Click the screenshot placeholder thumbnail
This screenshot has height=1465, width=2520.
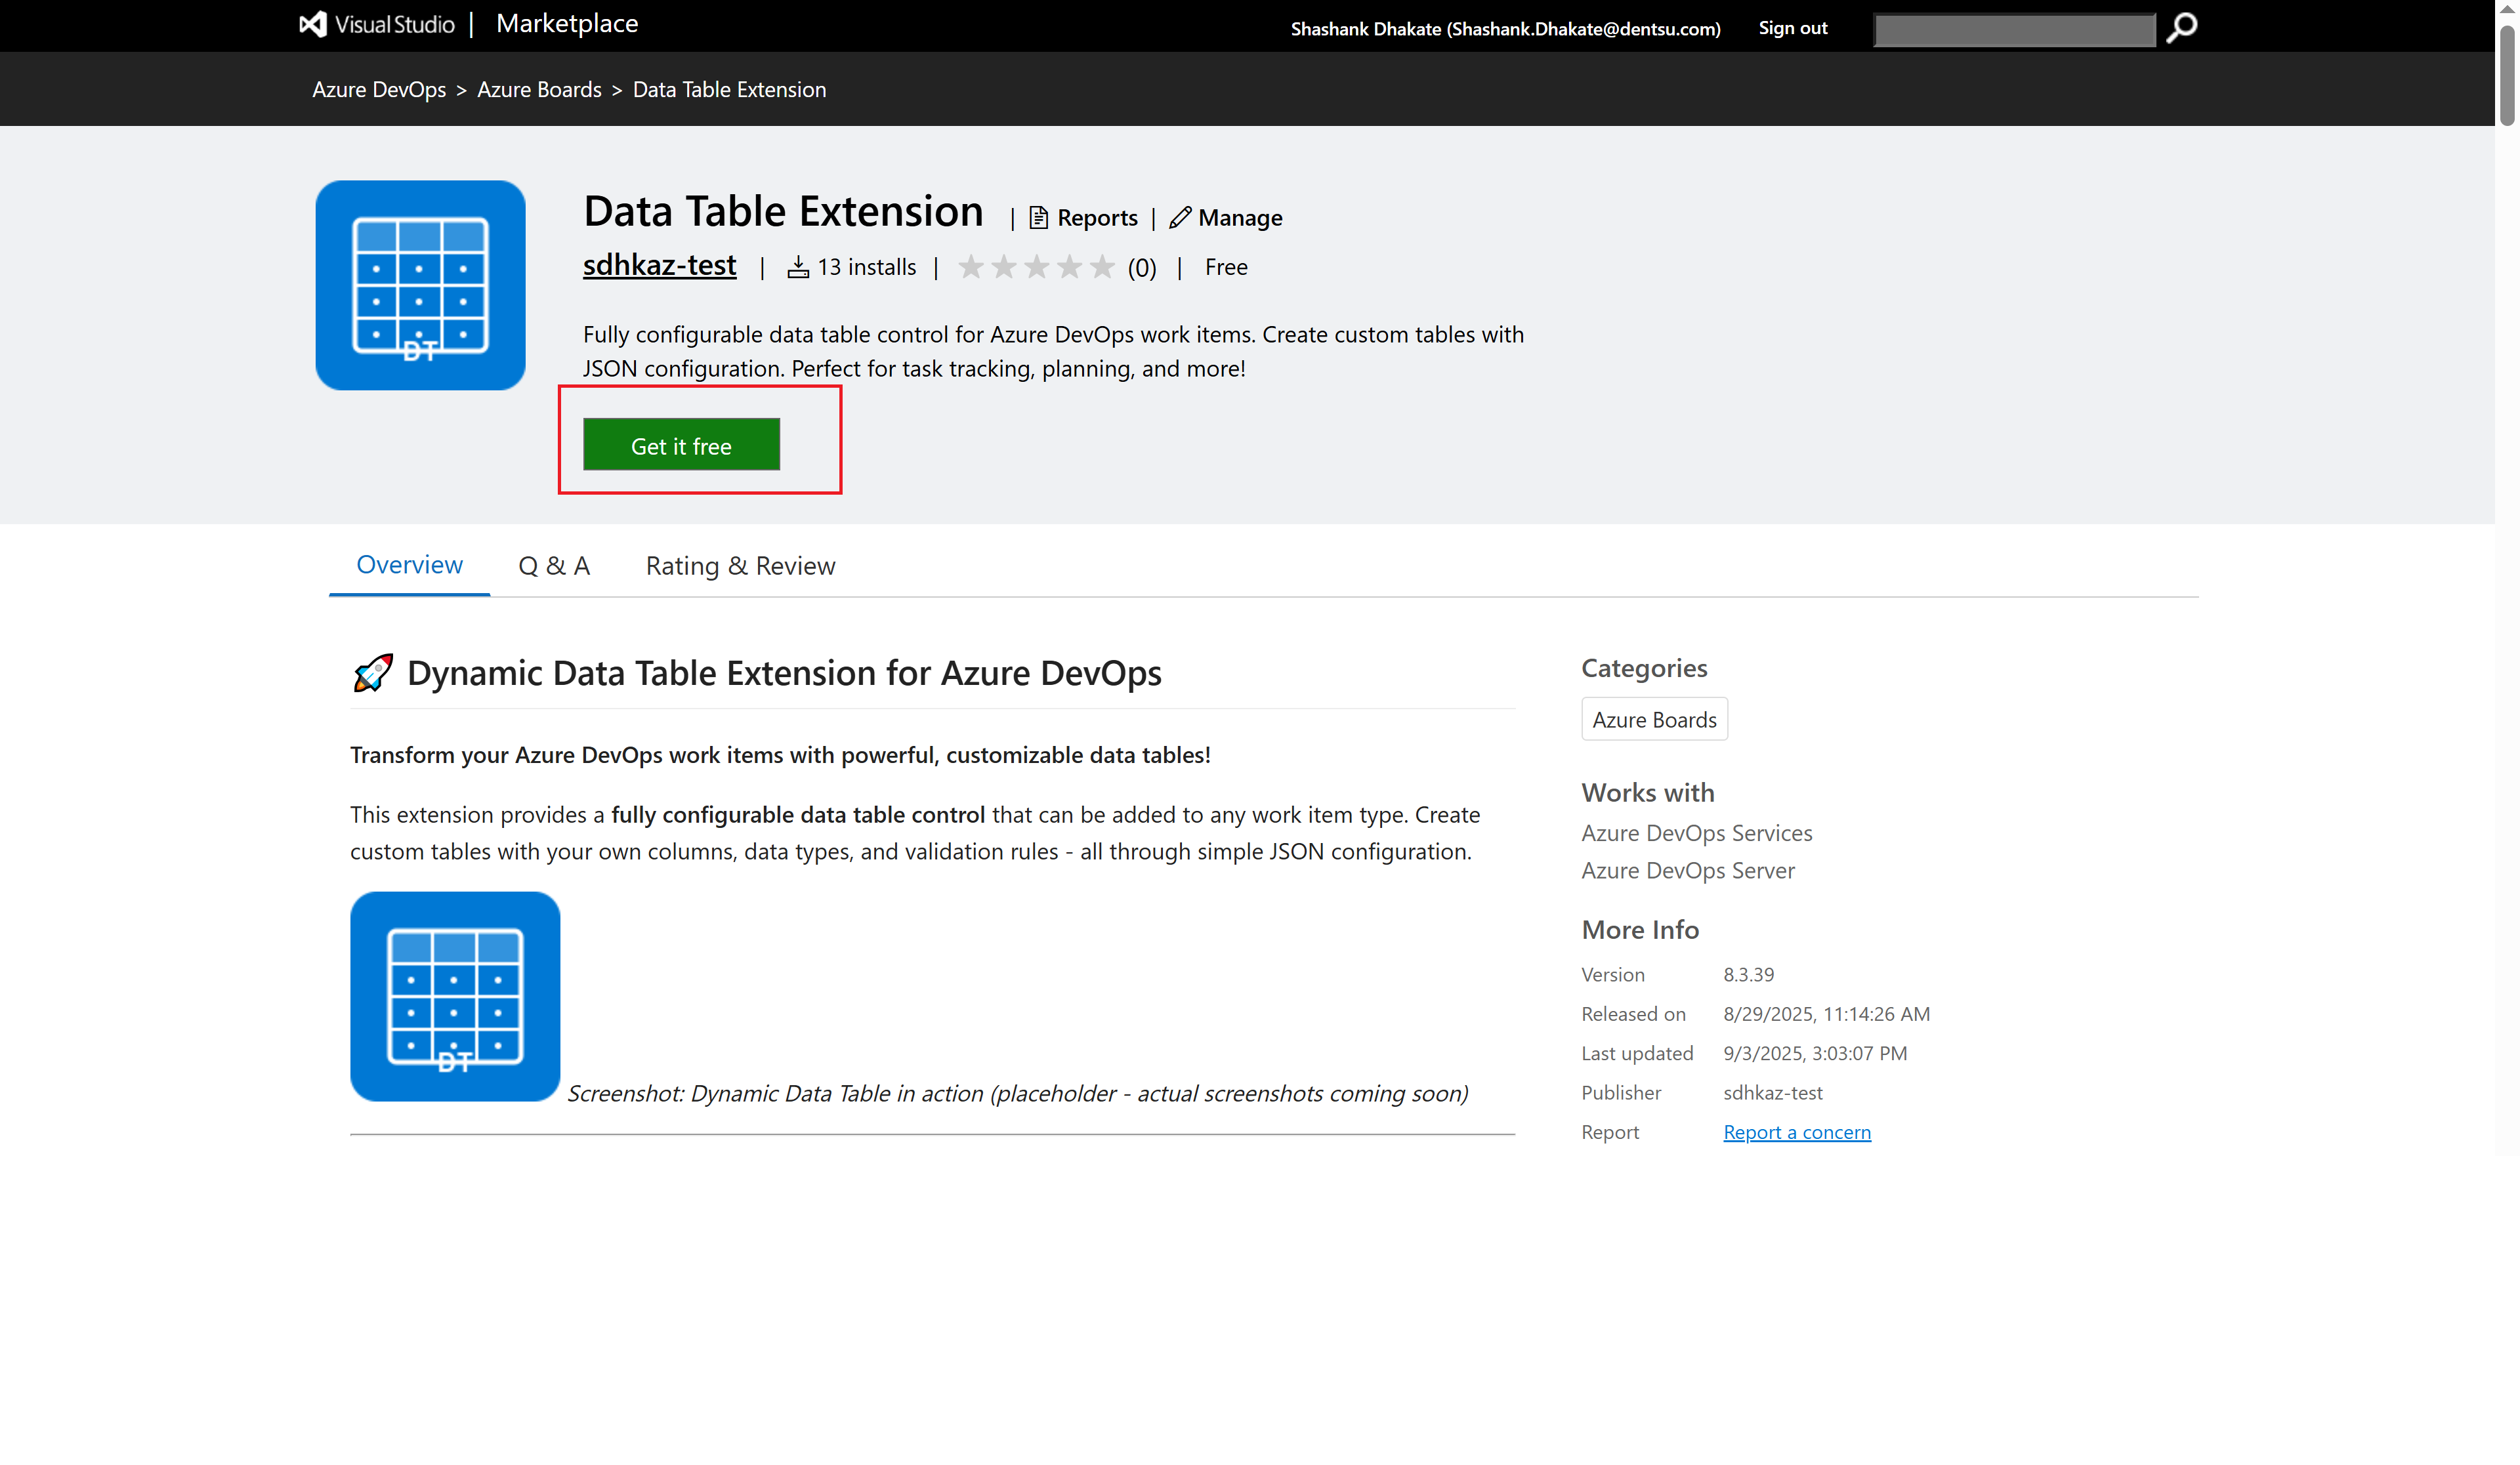455,996
